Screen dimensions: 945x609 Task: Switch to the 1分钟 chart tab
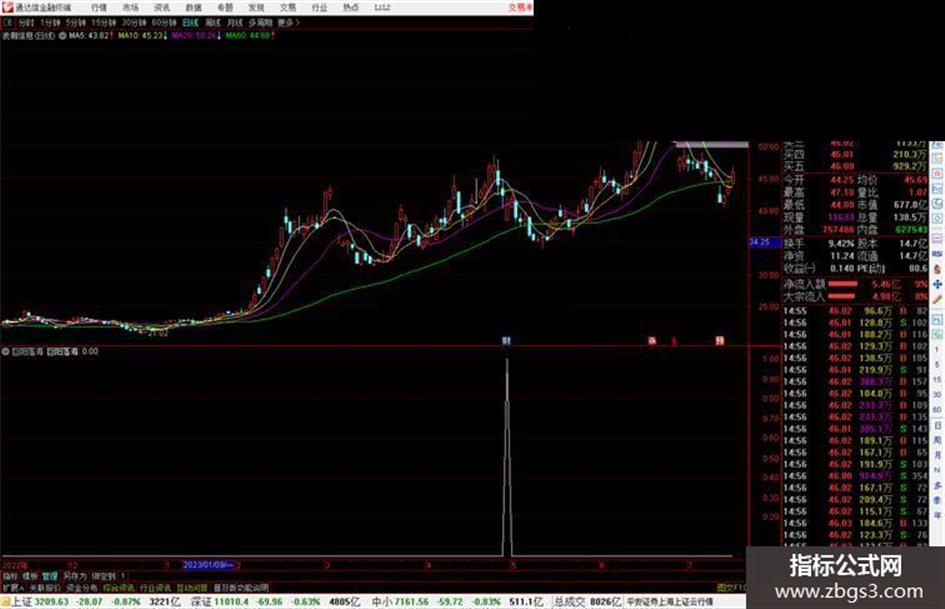pyautogui.click(x=50, y=22)
